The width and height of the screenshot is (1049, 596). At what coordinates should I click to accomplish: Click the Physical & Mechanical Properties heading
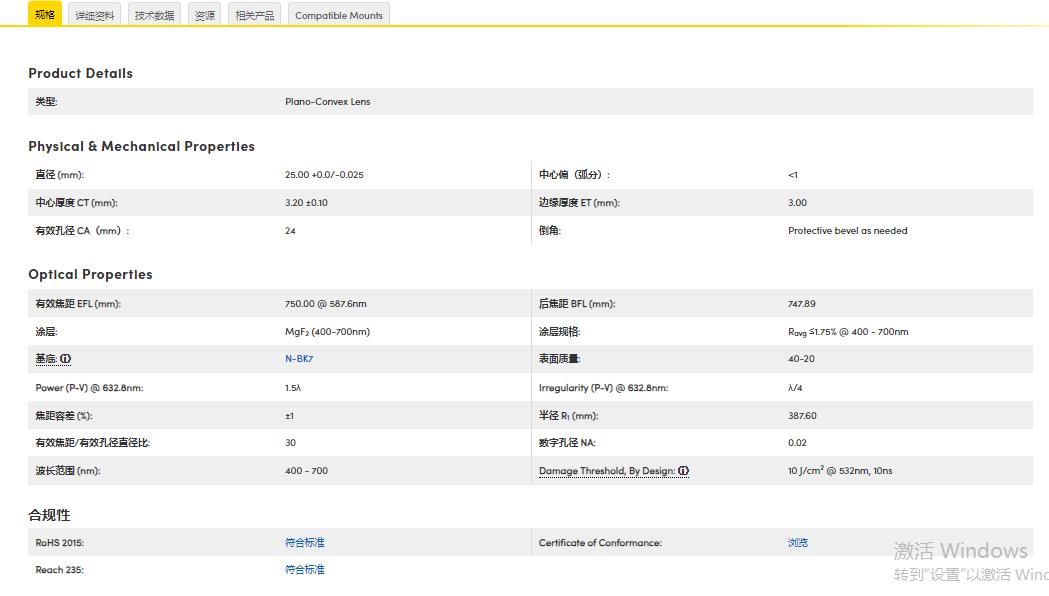(141, 146)
